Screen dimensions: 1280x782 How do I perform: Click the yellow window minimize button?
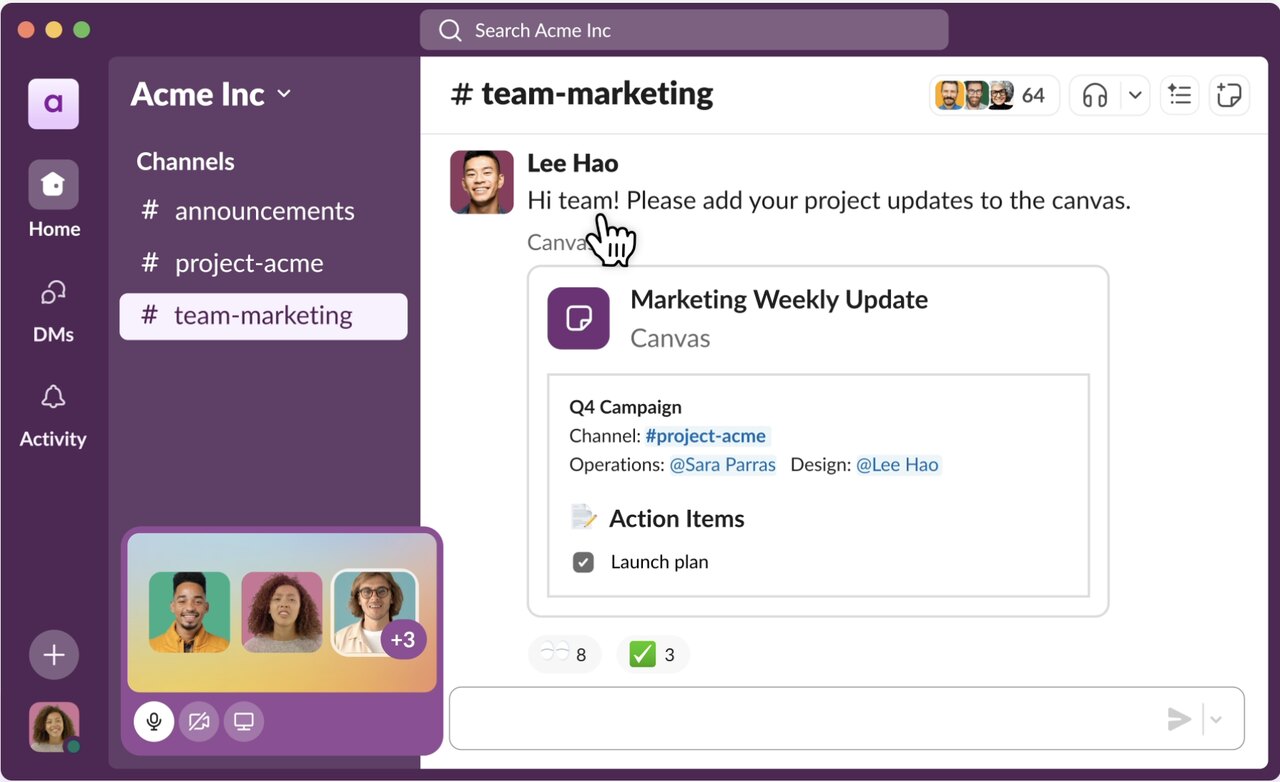(54, 30)
